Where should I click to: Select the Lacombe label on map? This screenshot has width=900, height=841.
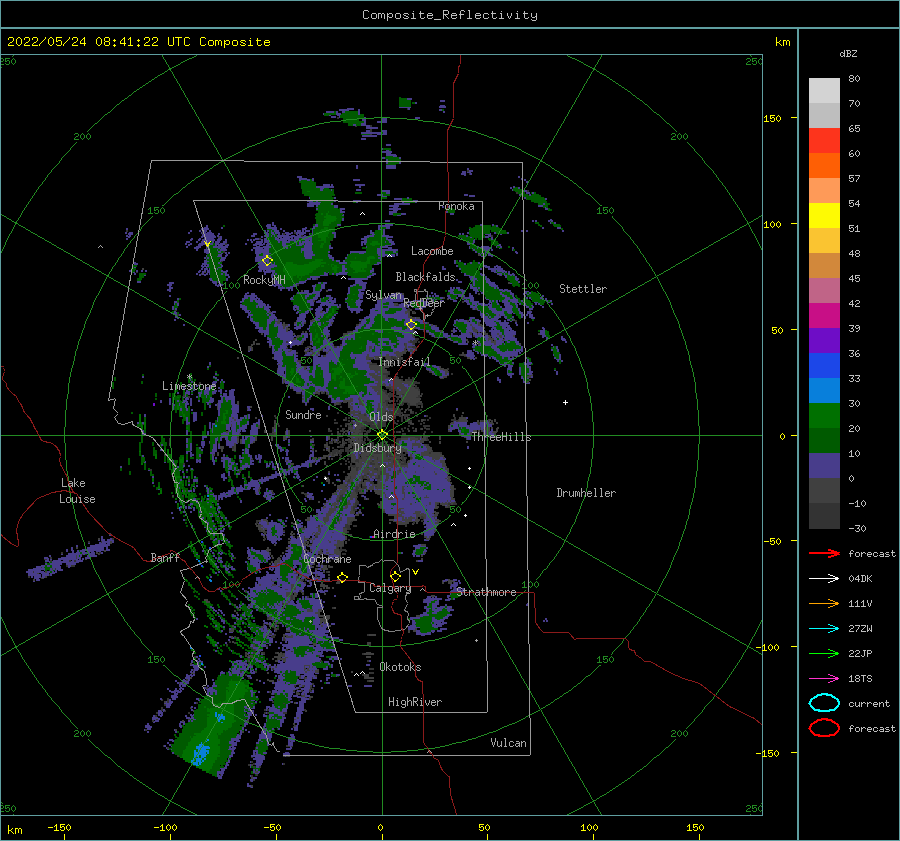tap(432, 251)
